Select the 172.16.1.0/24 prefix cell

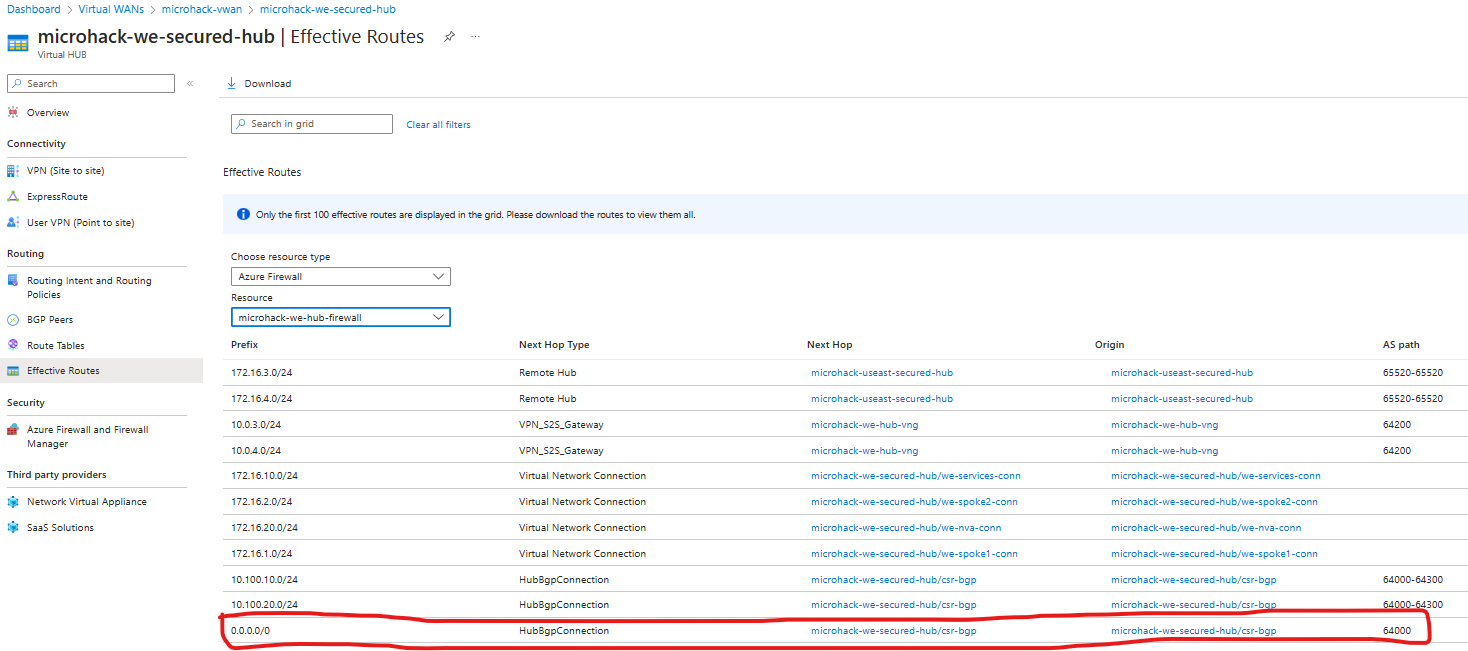point(261,554)
